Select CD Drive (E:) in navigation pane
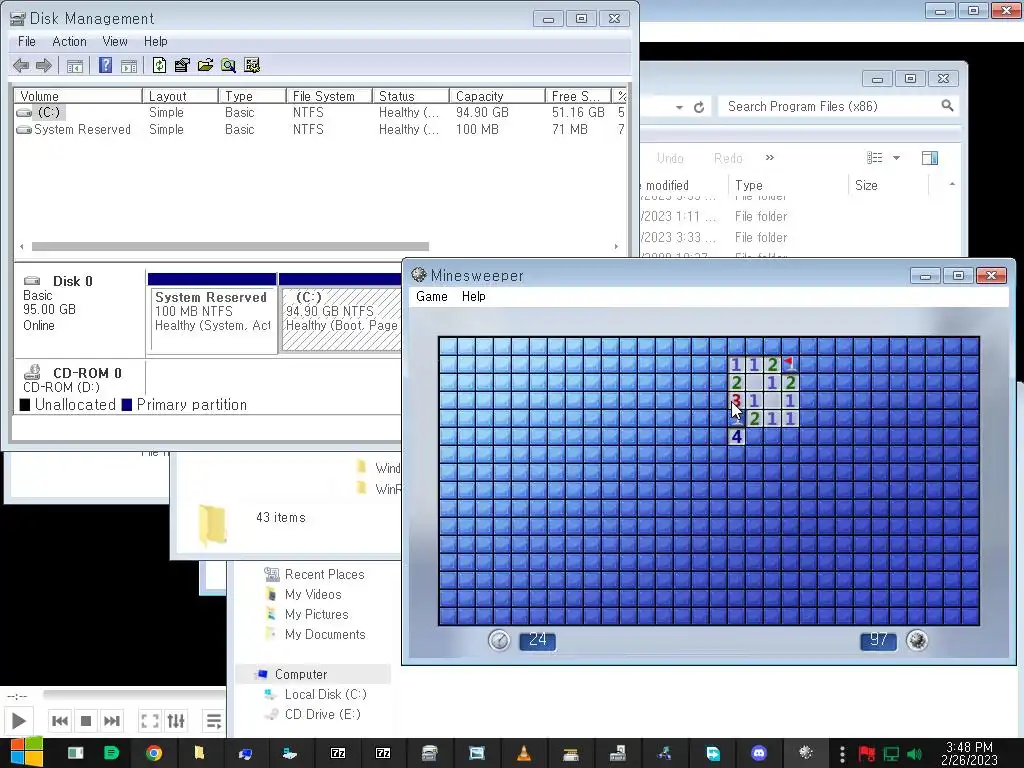Viewport: 1024px width, 768px height. coord(323,714)
